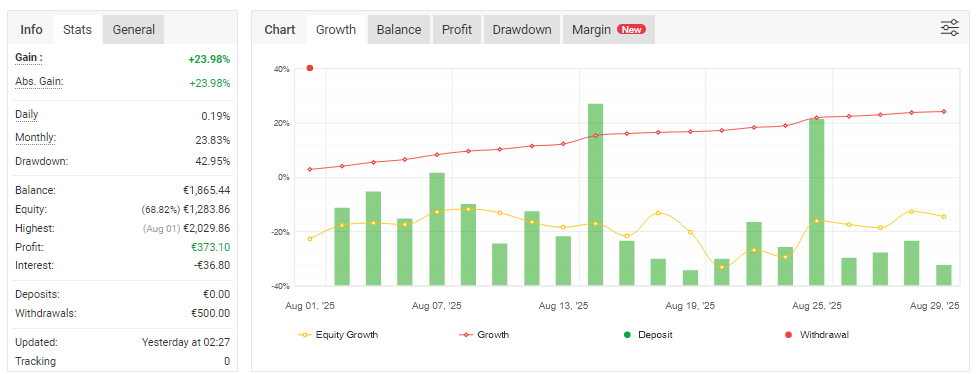This screenshot has width=979, height=374.
Task: Click the Monthly value 23.83%
Action: (x=212, y=140)
